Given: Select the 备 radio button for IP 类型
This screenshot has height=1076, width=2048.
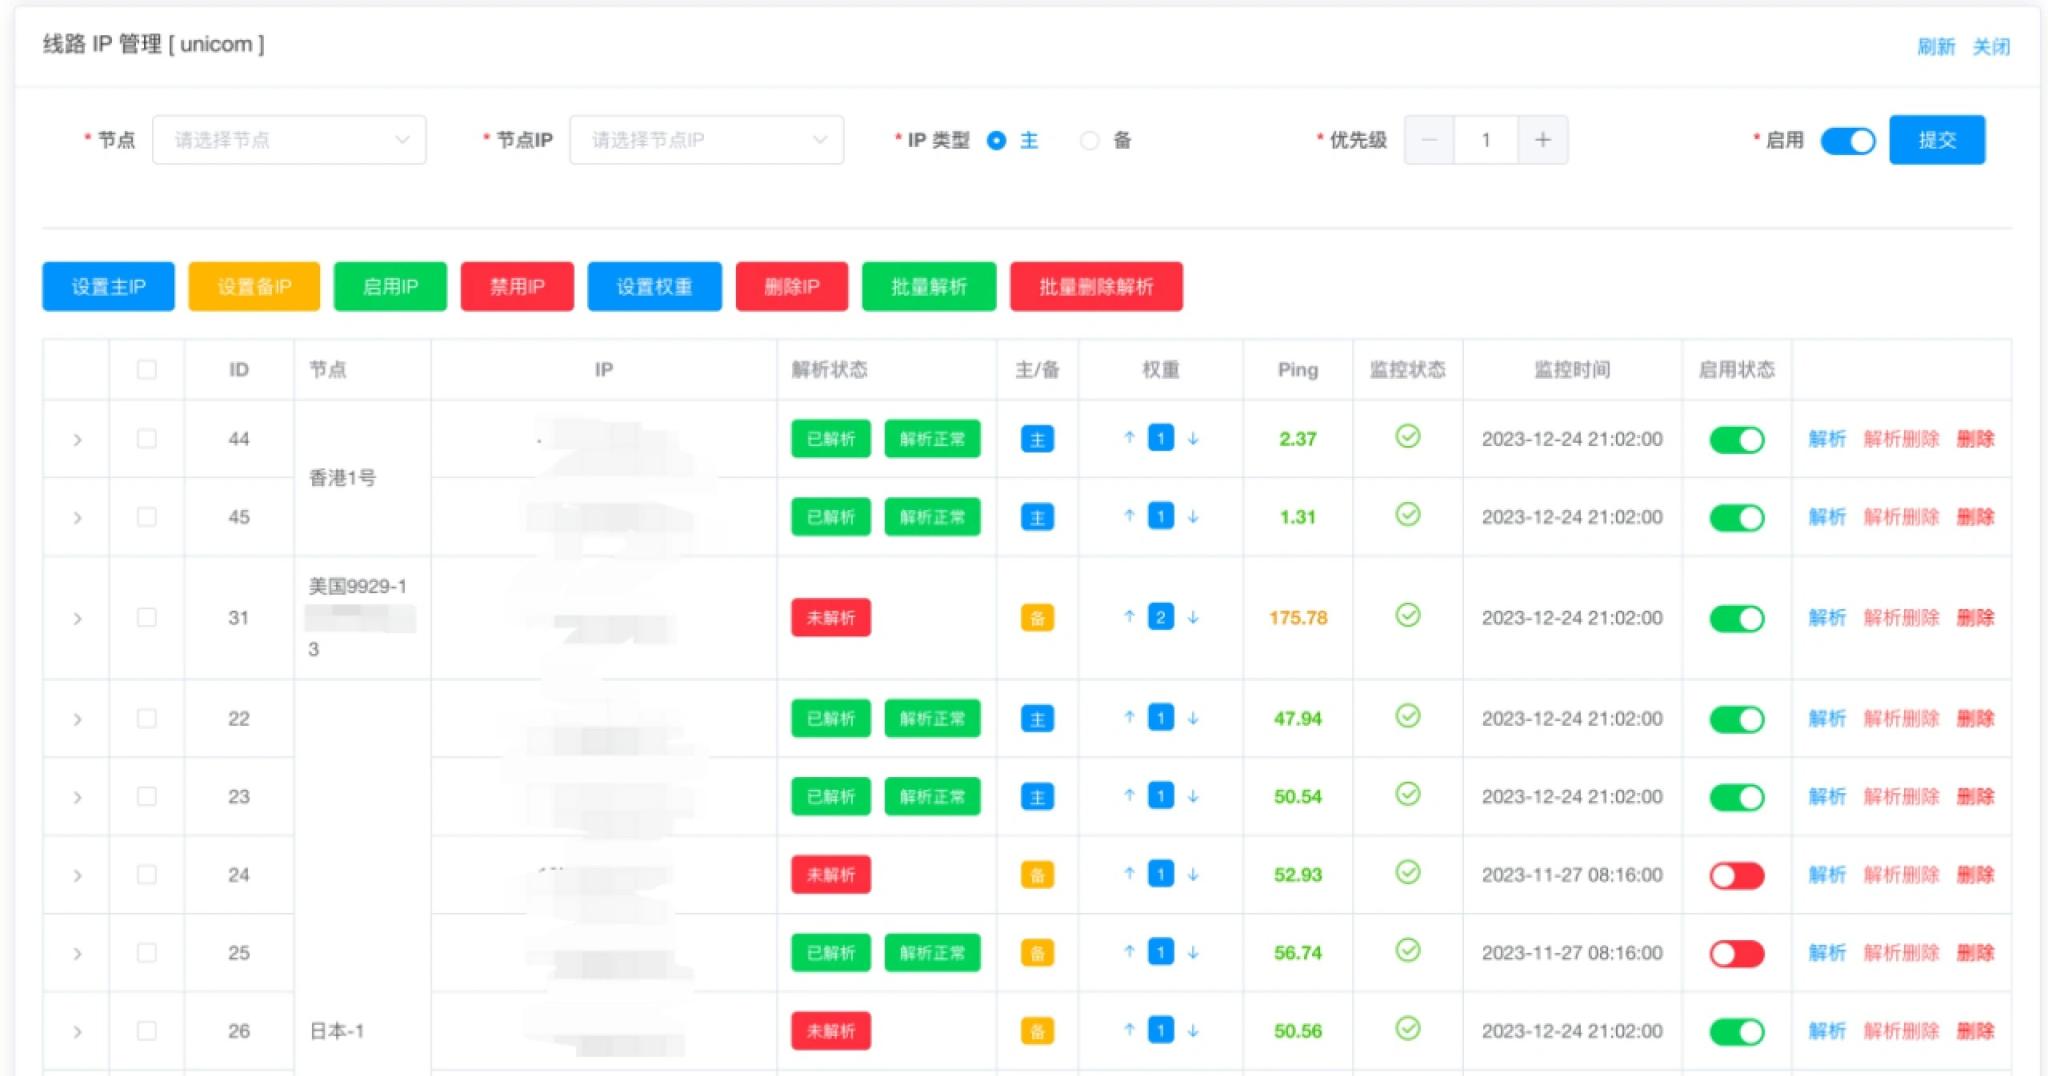Looking at the screenshot, I should coord(1089,140).
